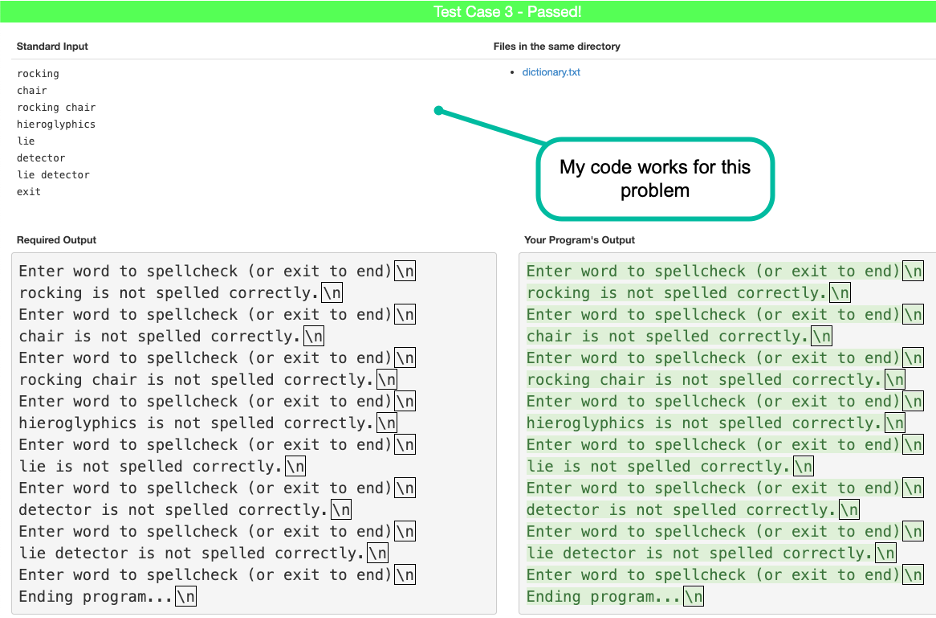Click the \n marker after 'Ending program...' in Your Program's Output
Viewport: 936px width, 618px height.
coord(695,596)
